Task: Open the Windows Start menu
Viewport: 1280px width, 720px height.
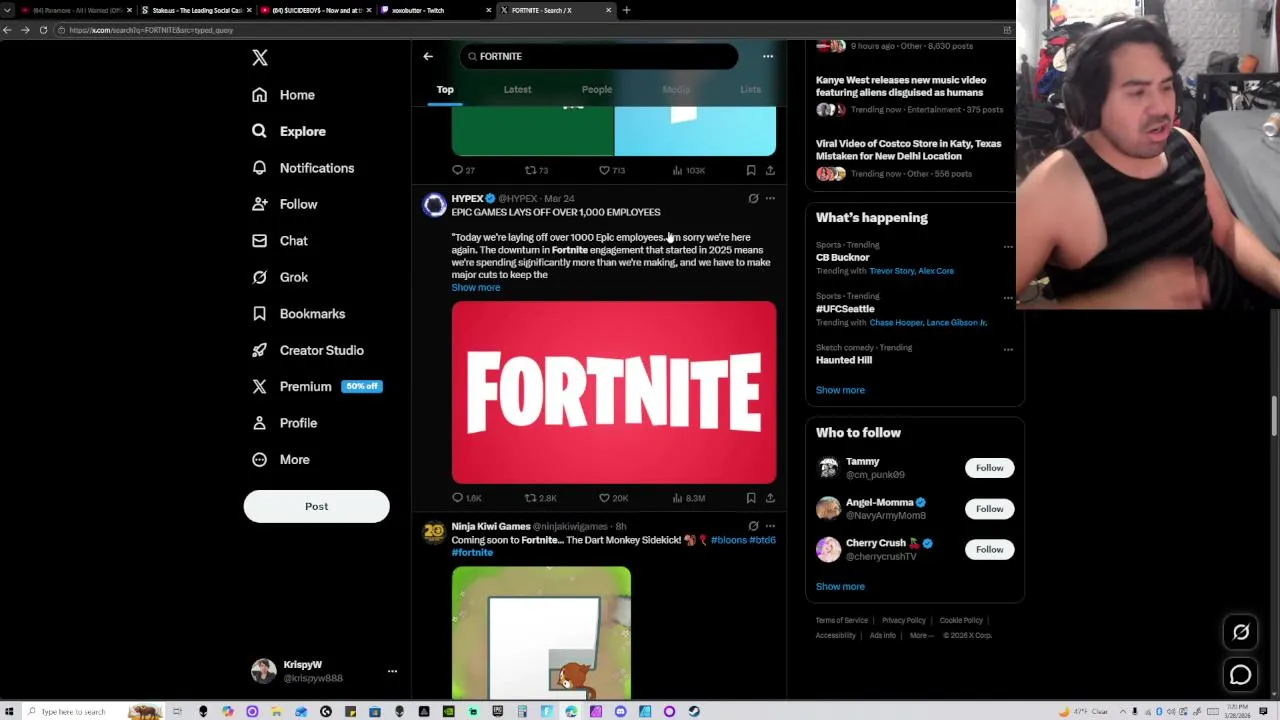Action: pos(8,712)
